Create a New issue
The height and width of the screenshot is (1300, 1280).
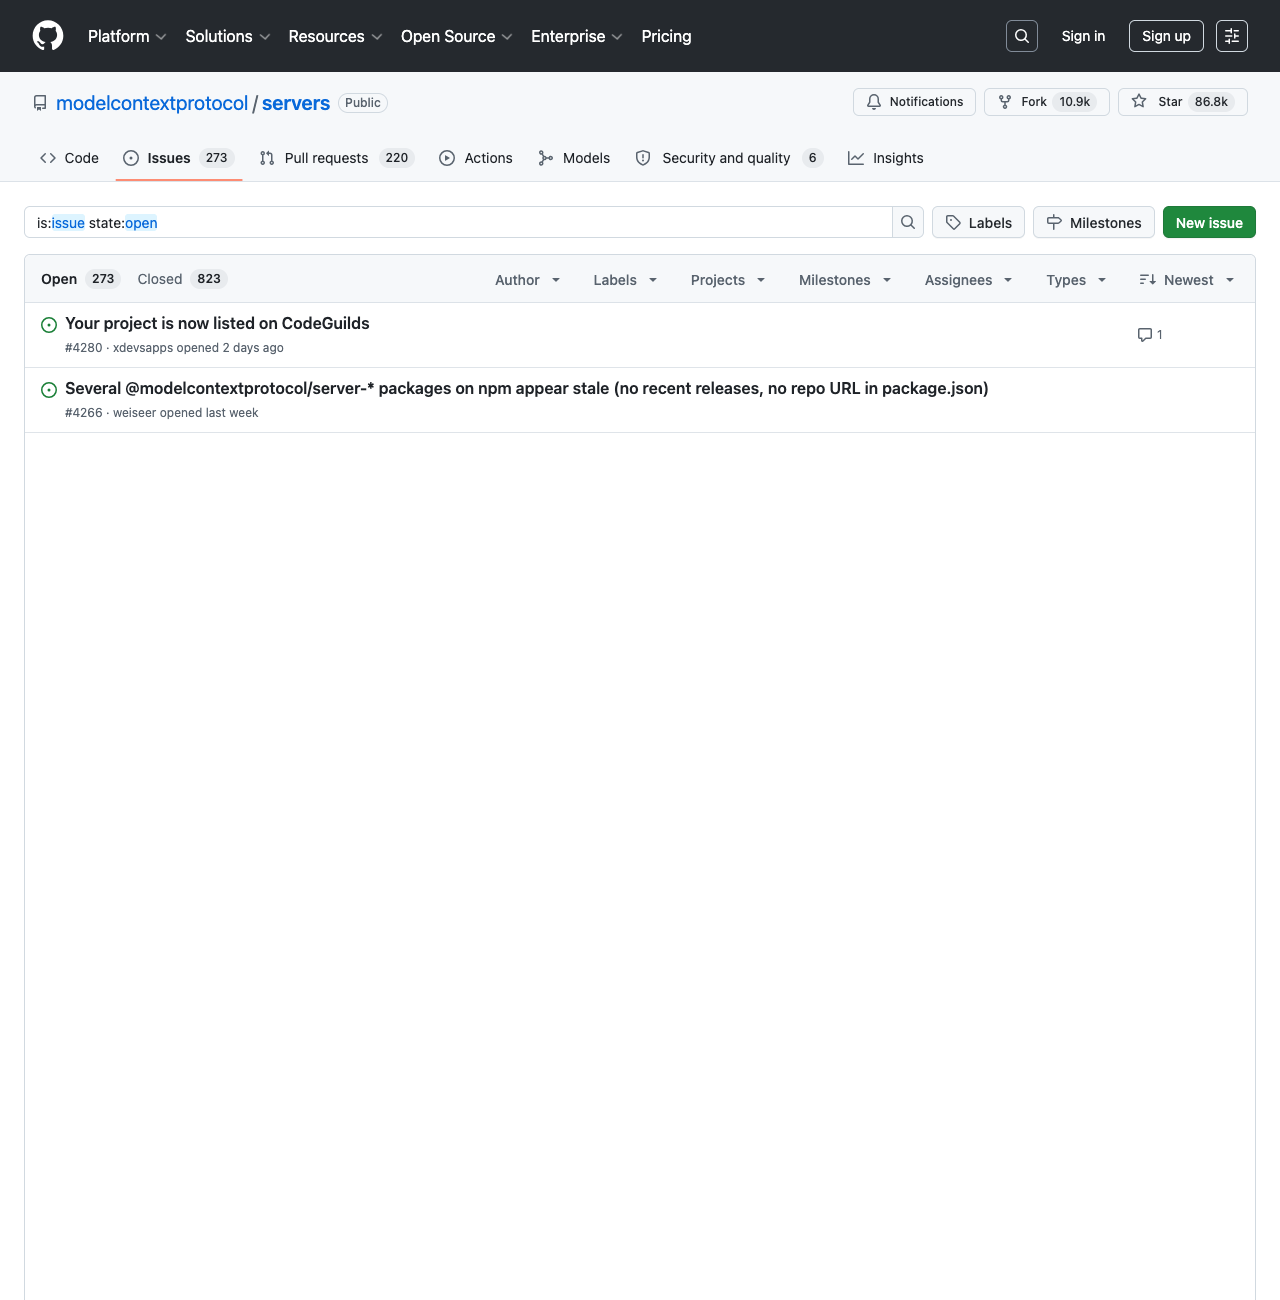(1209, 222)
